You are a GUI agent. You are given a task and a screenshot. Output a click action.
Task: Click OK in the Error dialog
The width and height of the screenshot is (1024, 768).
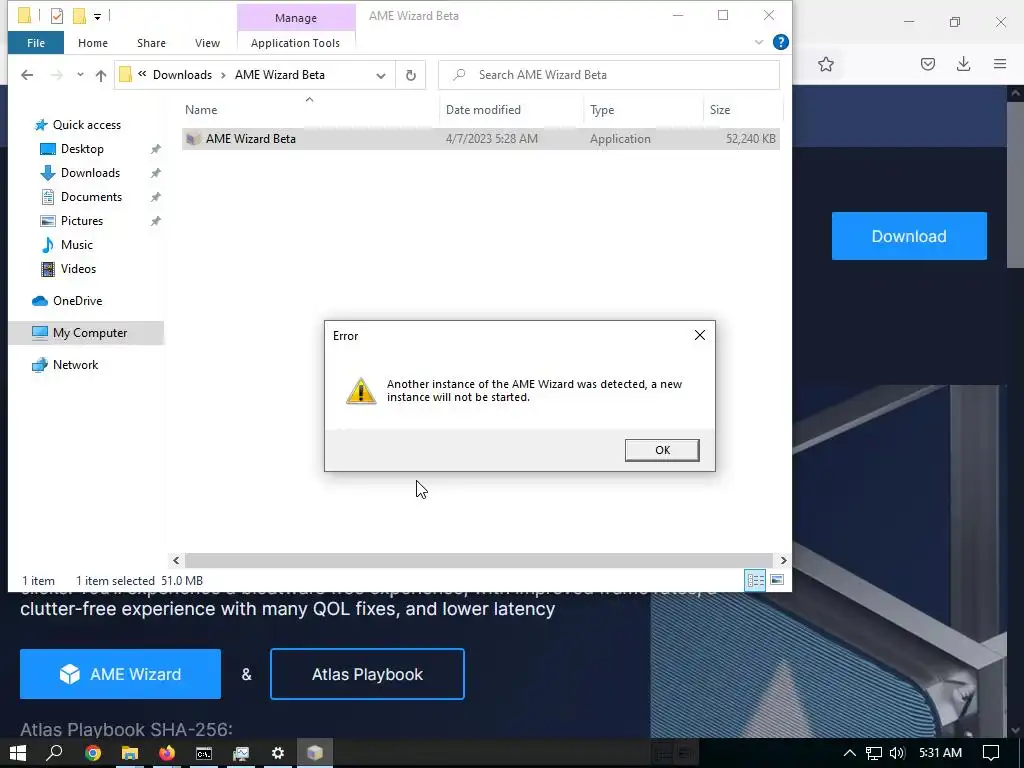(x=662, y=450)
